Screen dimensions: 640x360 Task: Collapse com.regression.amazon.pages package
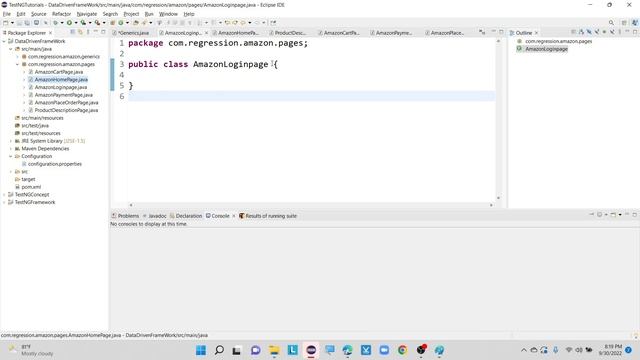(x=18, y=64)
